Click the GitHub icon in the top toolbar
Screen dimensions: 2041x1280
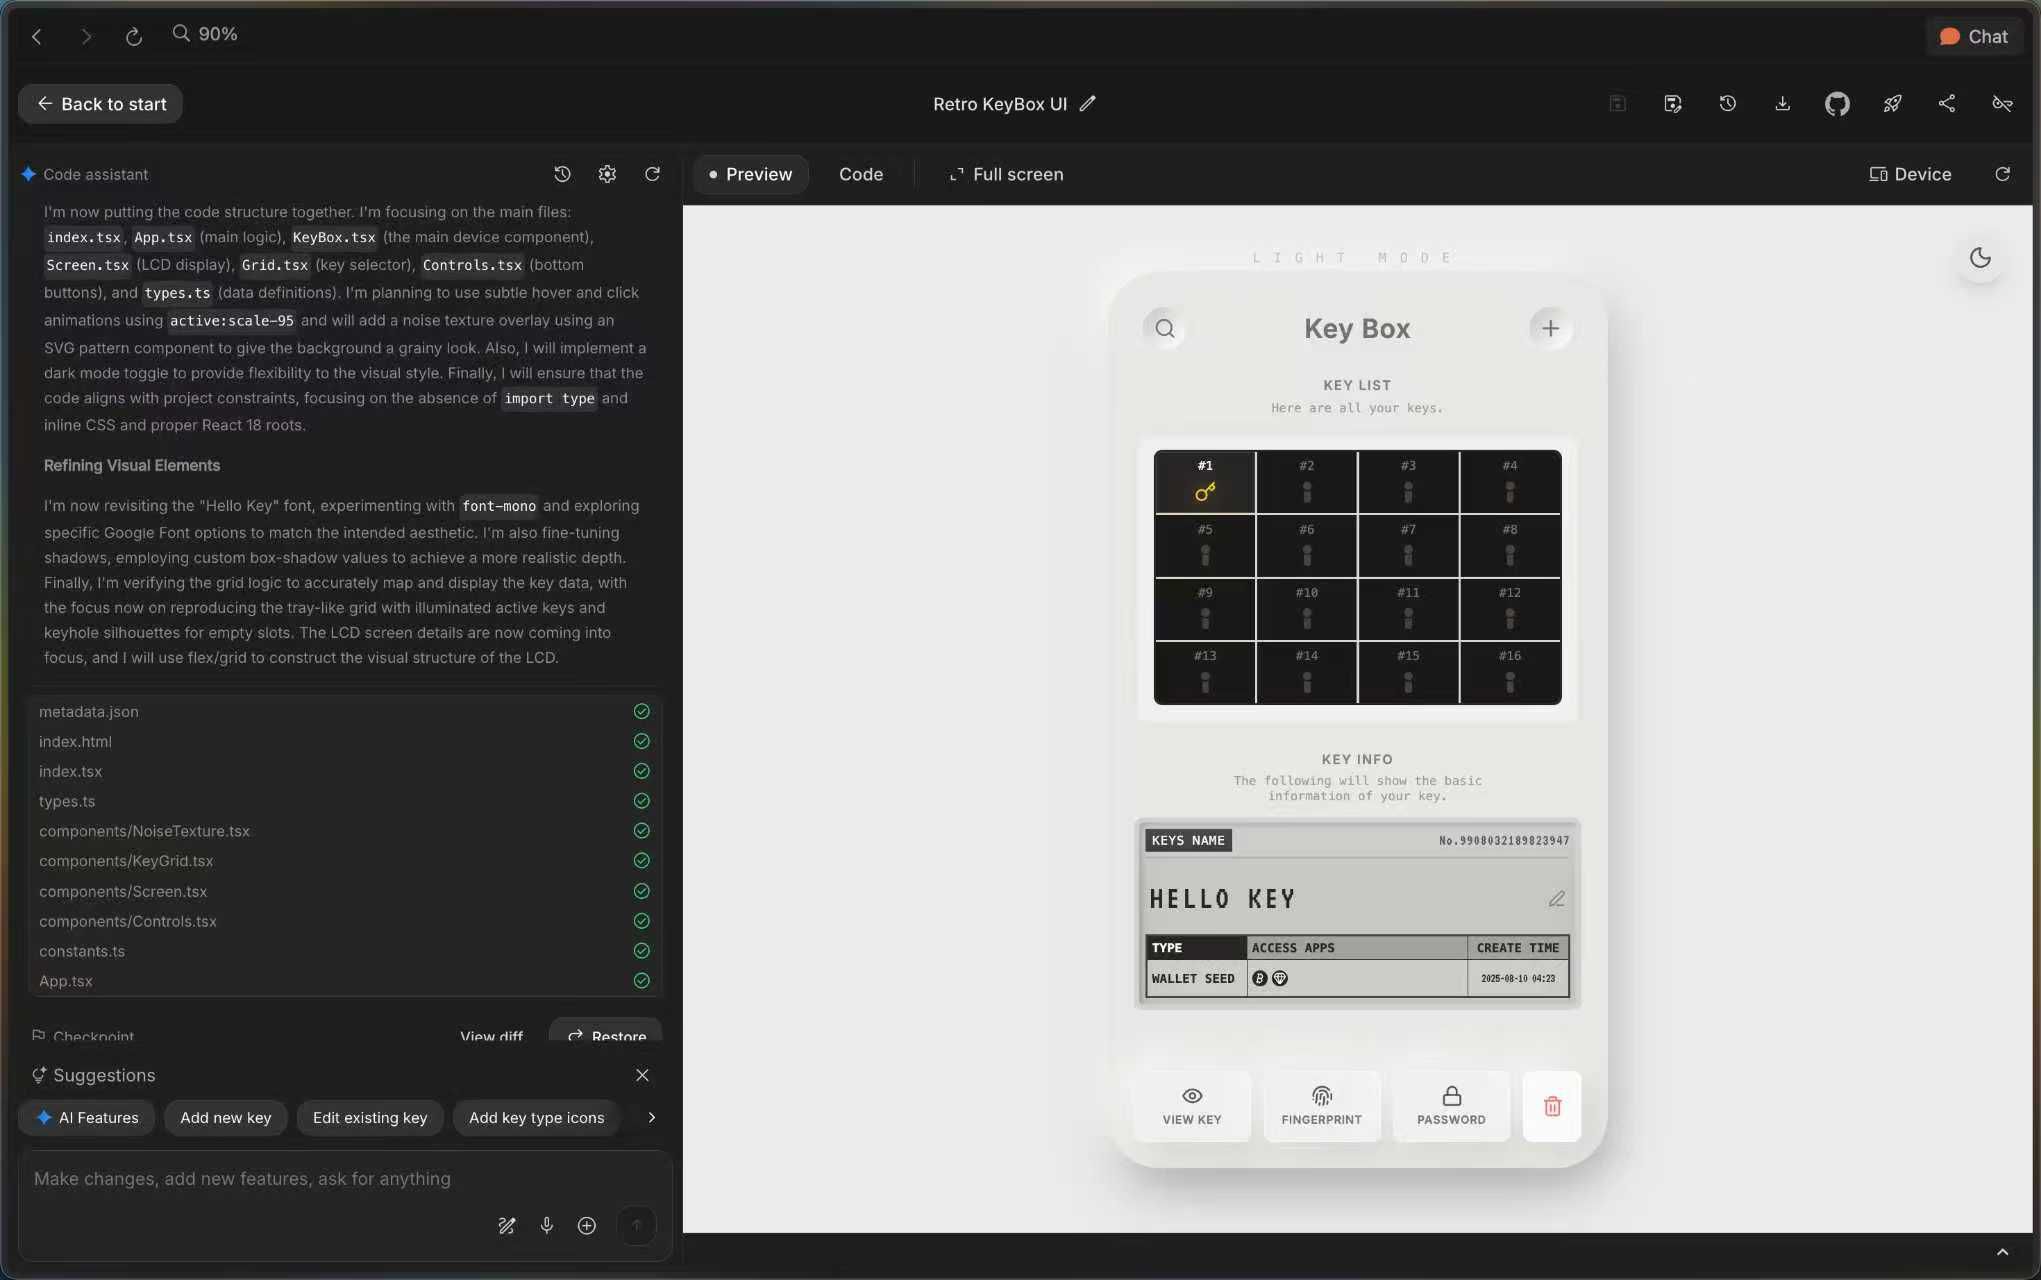[x=1837, y=104]
